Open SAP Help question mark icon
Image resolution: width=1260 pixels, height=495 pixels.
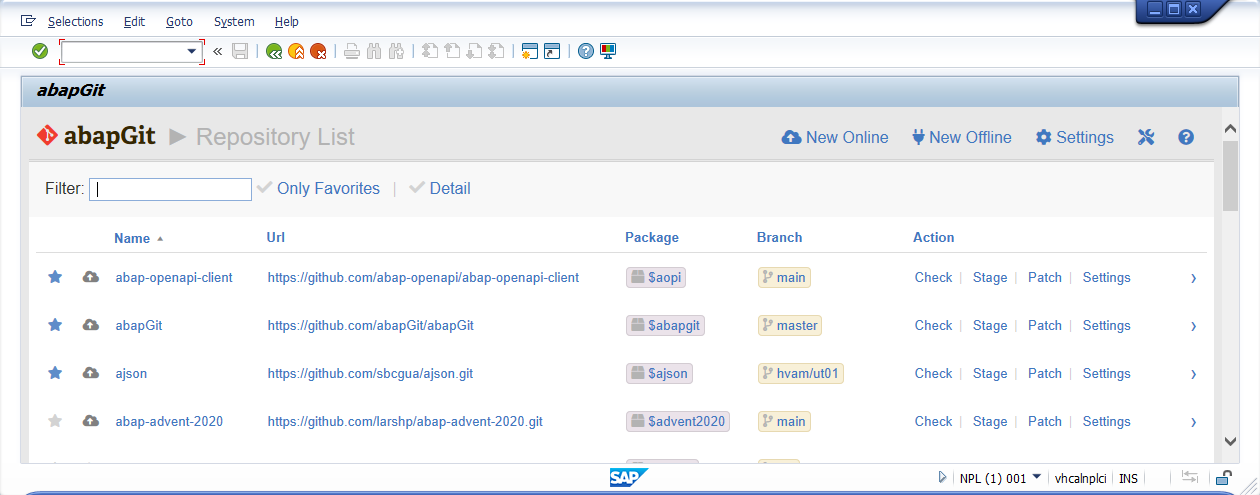[x=586, y=51]
